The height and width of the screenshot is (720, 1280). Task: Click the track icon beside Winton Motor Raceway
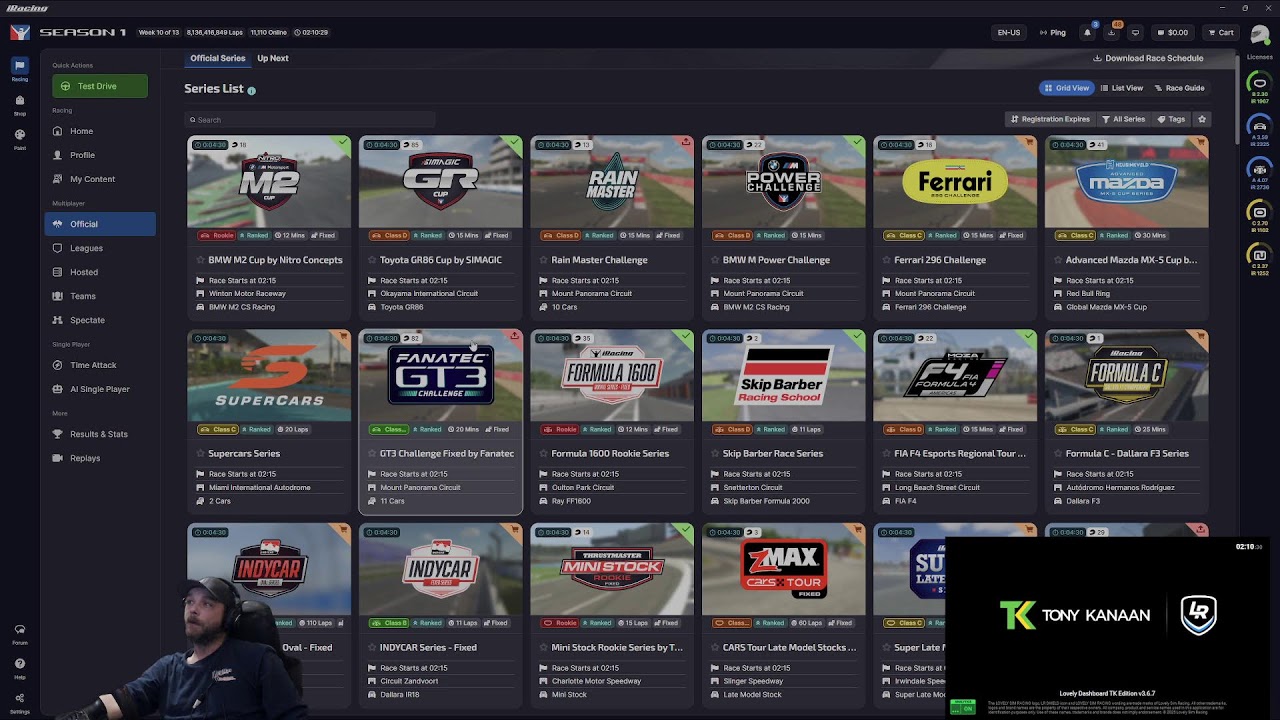200,293
